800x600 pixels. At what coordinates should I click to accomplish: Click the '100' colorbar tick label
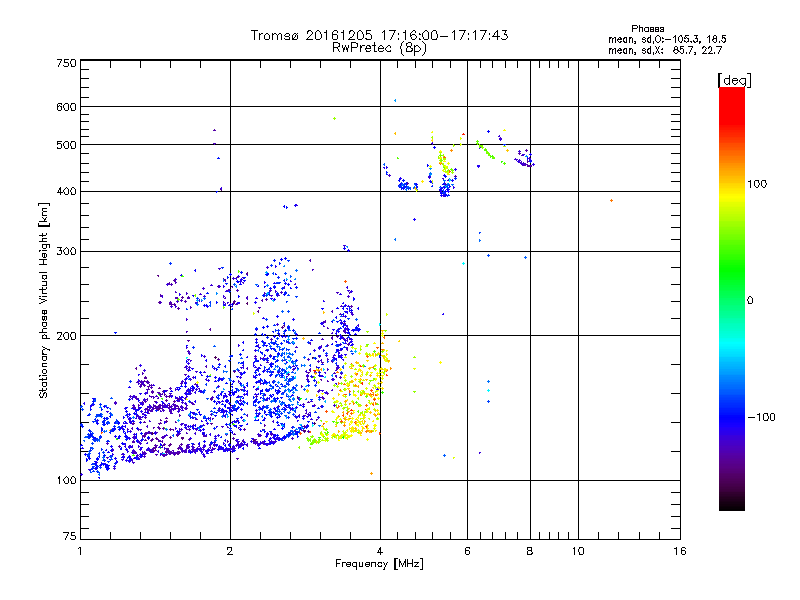(757, 184)
